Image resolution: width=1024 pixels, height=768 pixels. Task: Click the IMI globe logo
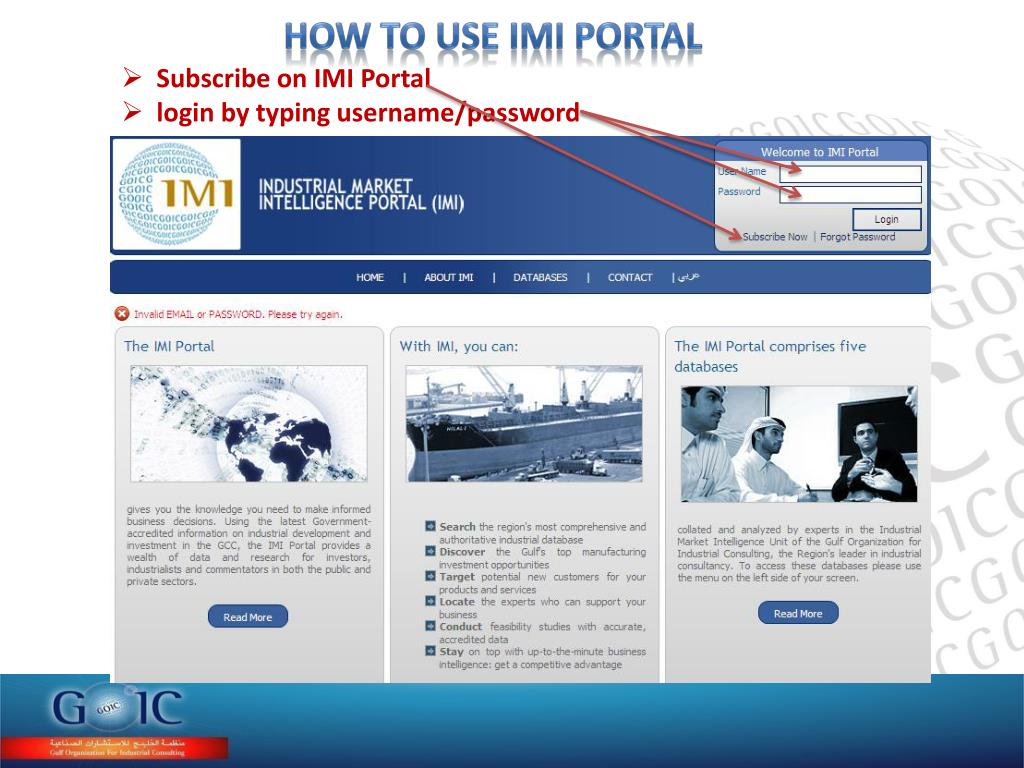coord(176,194)
